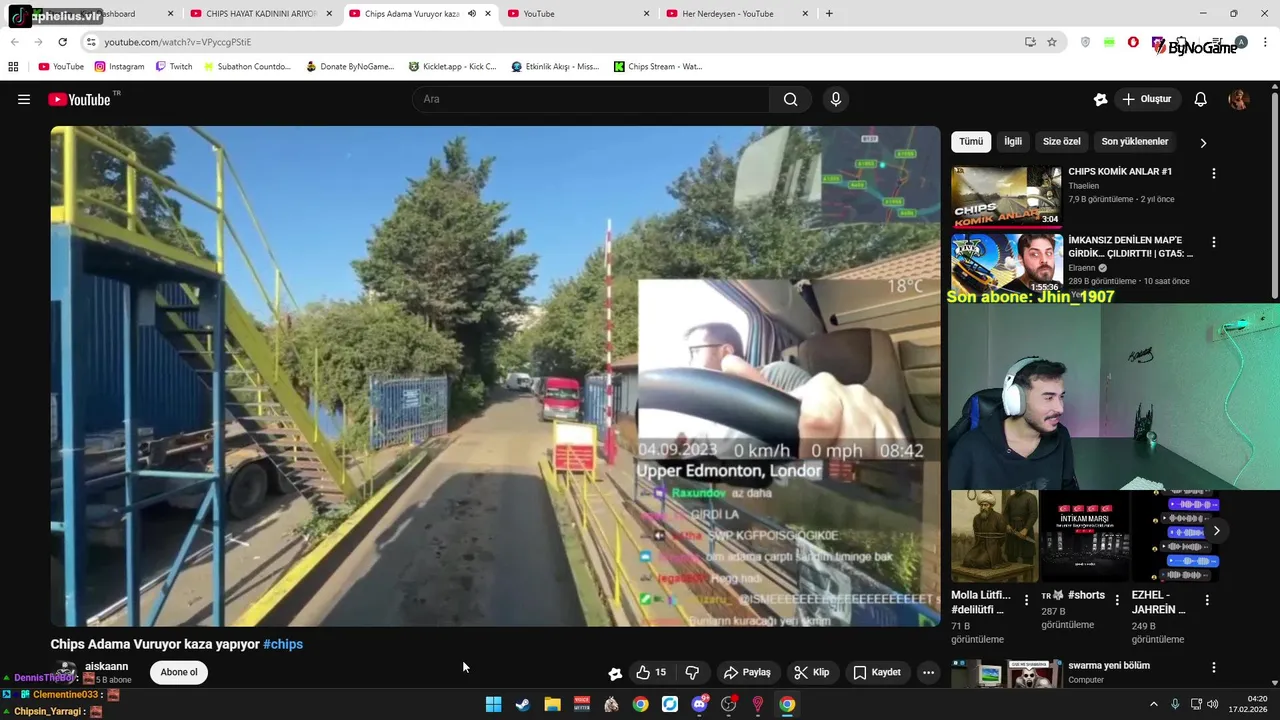Open the site information icon in address bar
This screenshot has width=1280, height=720.
click(x=91, y=42)
